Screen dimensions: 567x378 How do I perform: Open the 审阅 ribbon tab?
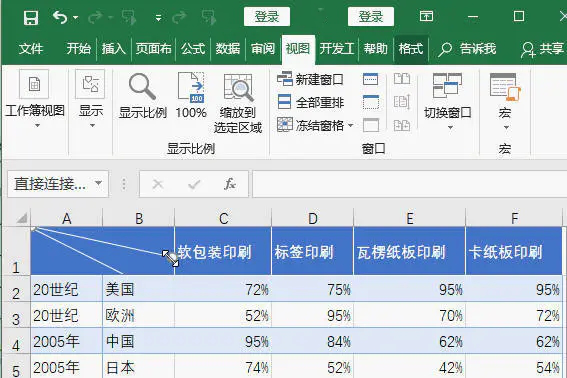[263, 48]
